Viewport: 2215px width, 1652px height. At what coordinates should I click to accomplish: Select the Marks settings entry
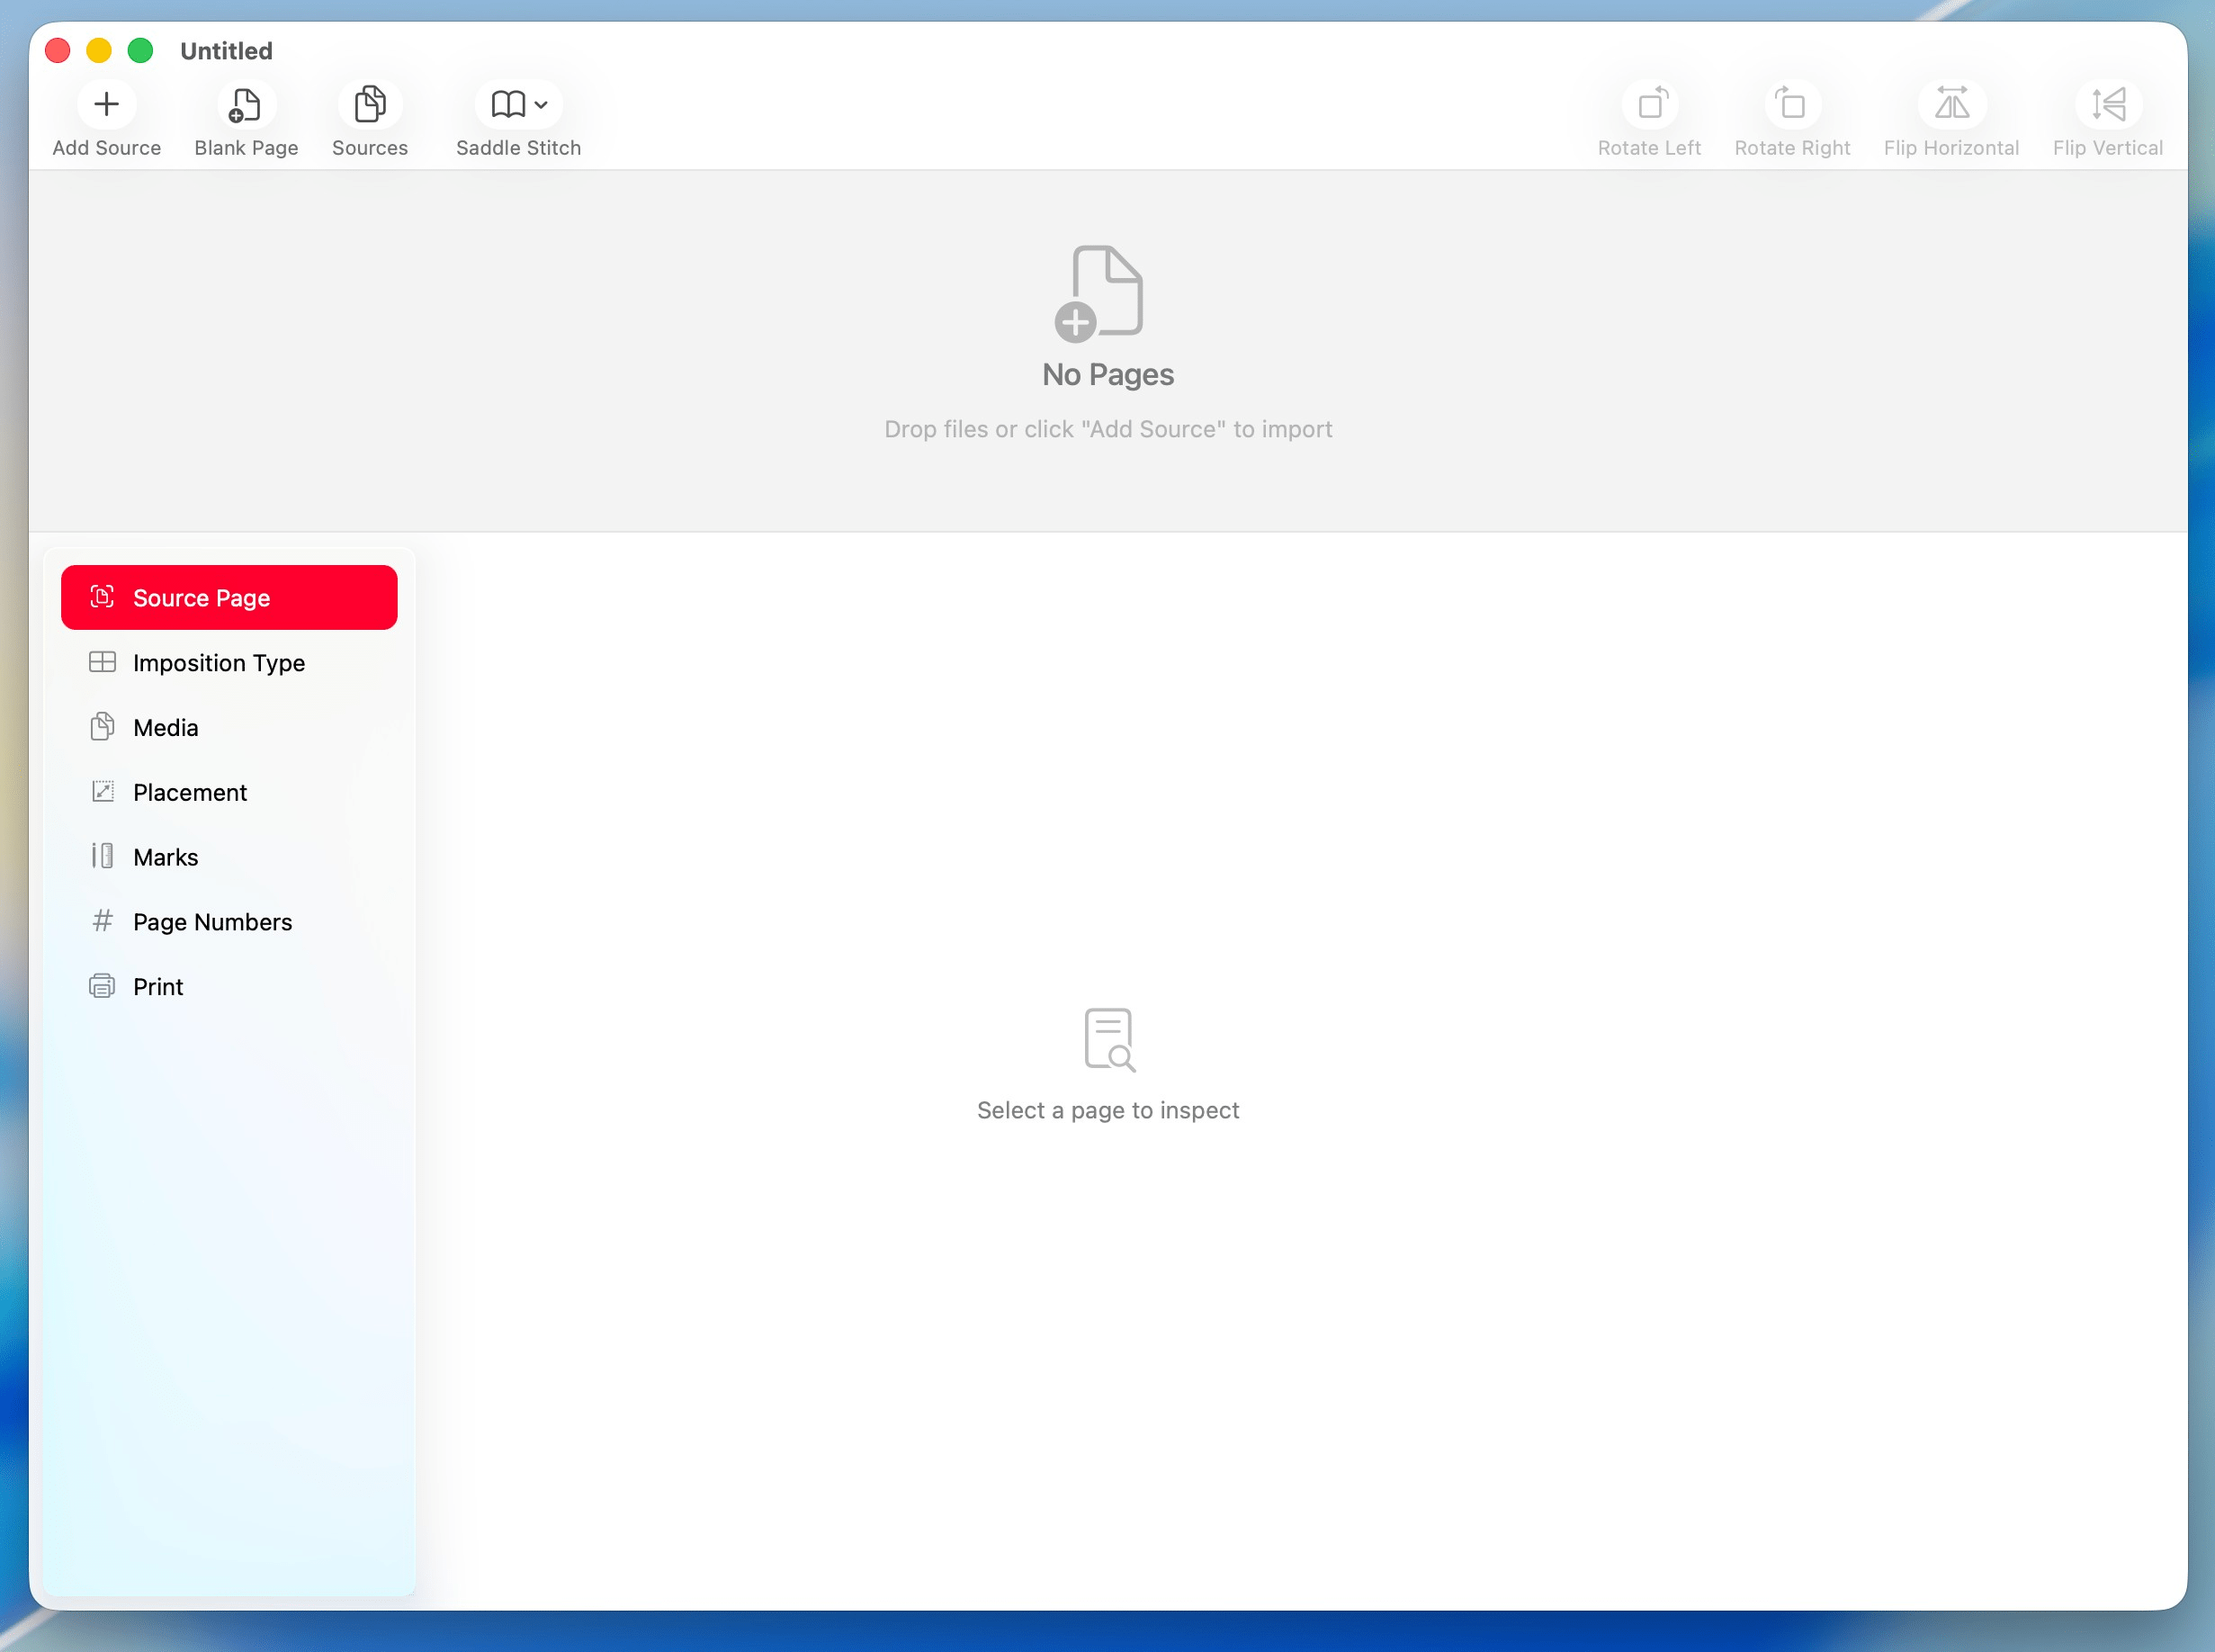pos(165,857)
